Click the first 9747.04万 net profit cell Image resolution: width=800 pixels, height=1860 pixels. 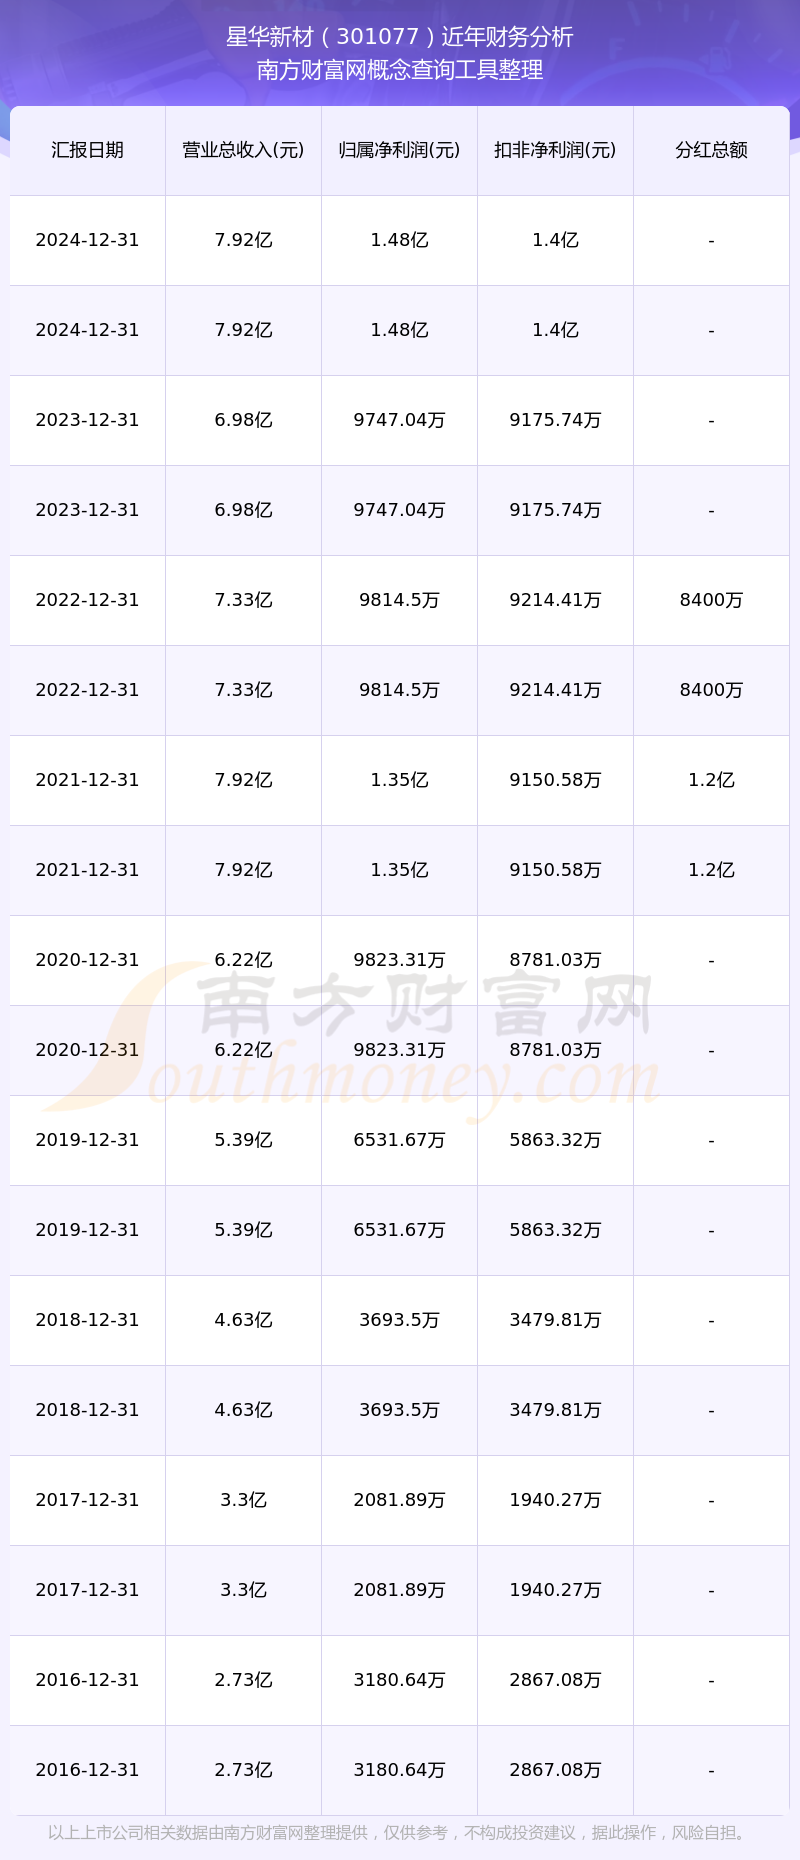(399, 420)
